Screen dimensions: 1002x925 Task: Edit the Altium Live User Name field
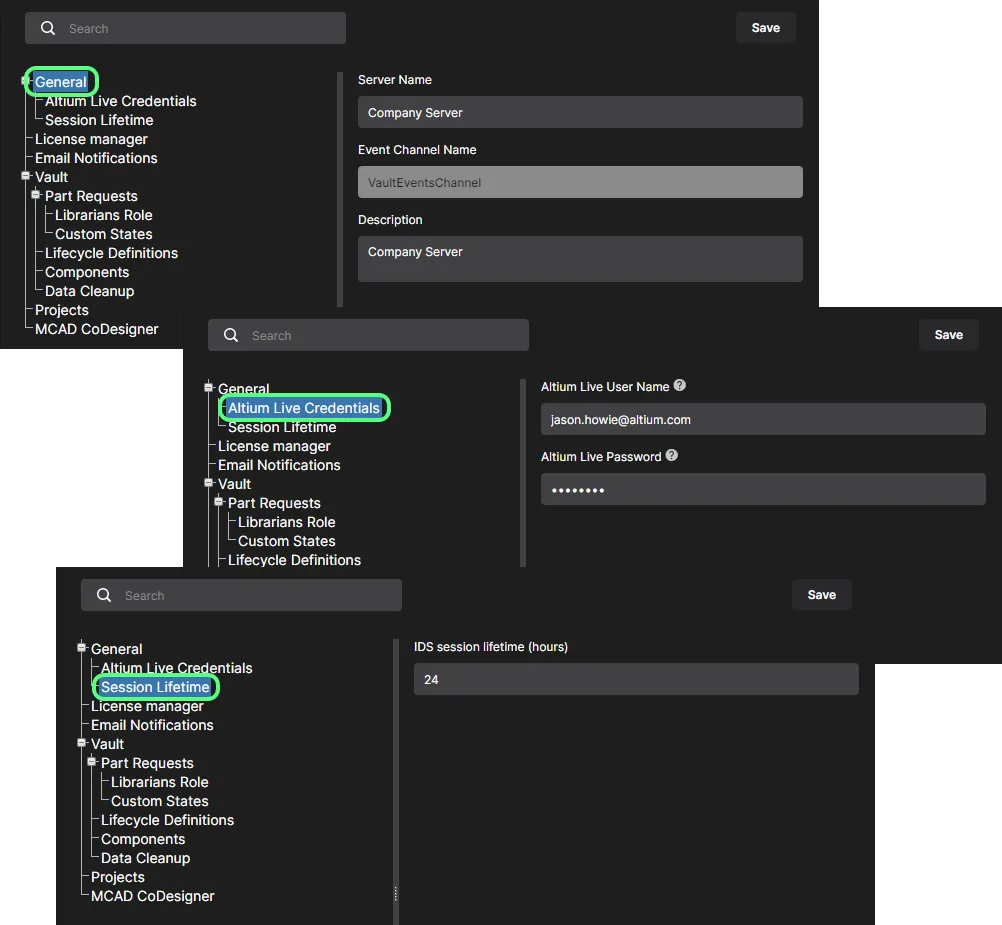[763, 419]
